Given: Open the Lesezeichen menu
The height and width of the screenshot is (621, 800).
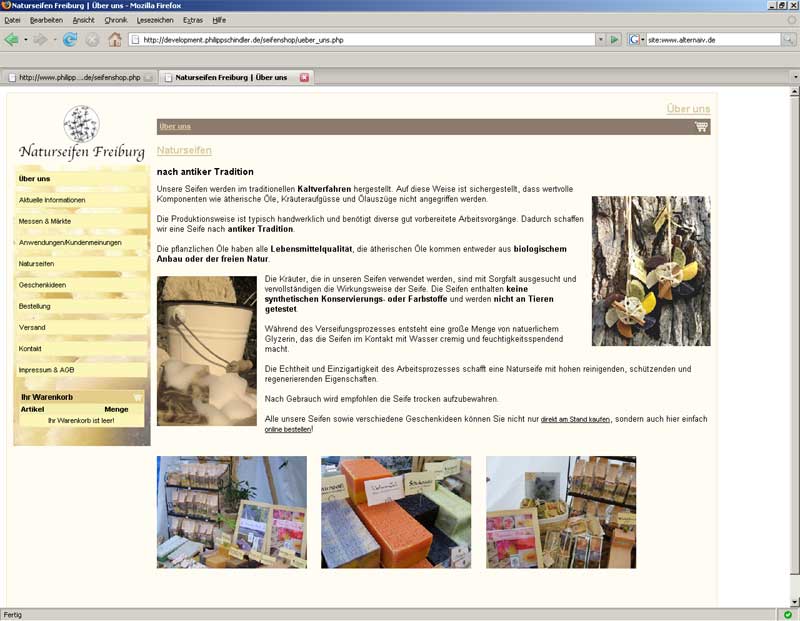Looking at the screenshot, I should tap(153, 20).
